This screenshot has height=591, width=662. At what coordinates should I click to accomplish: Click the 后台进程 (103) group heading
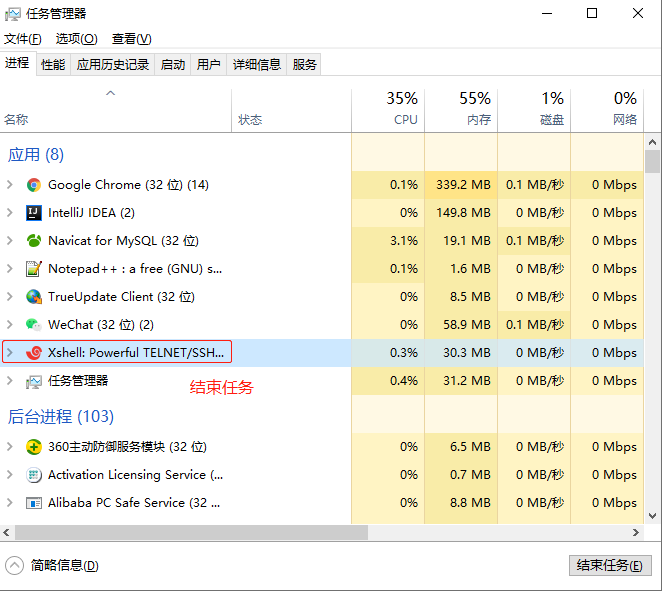pyautogui.click(x=61, y=417)
